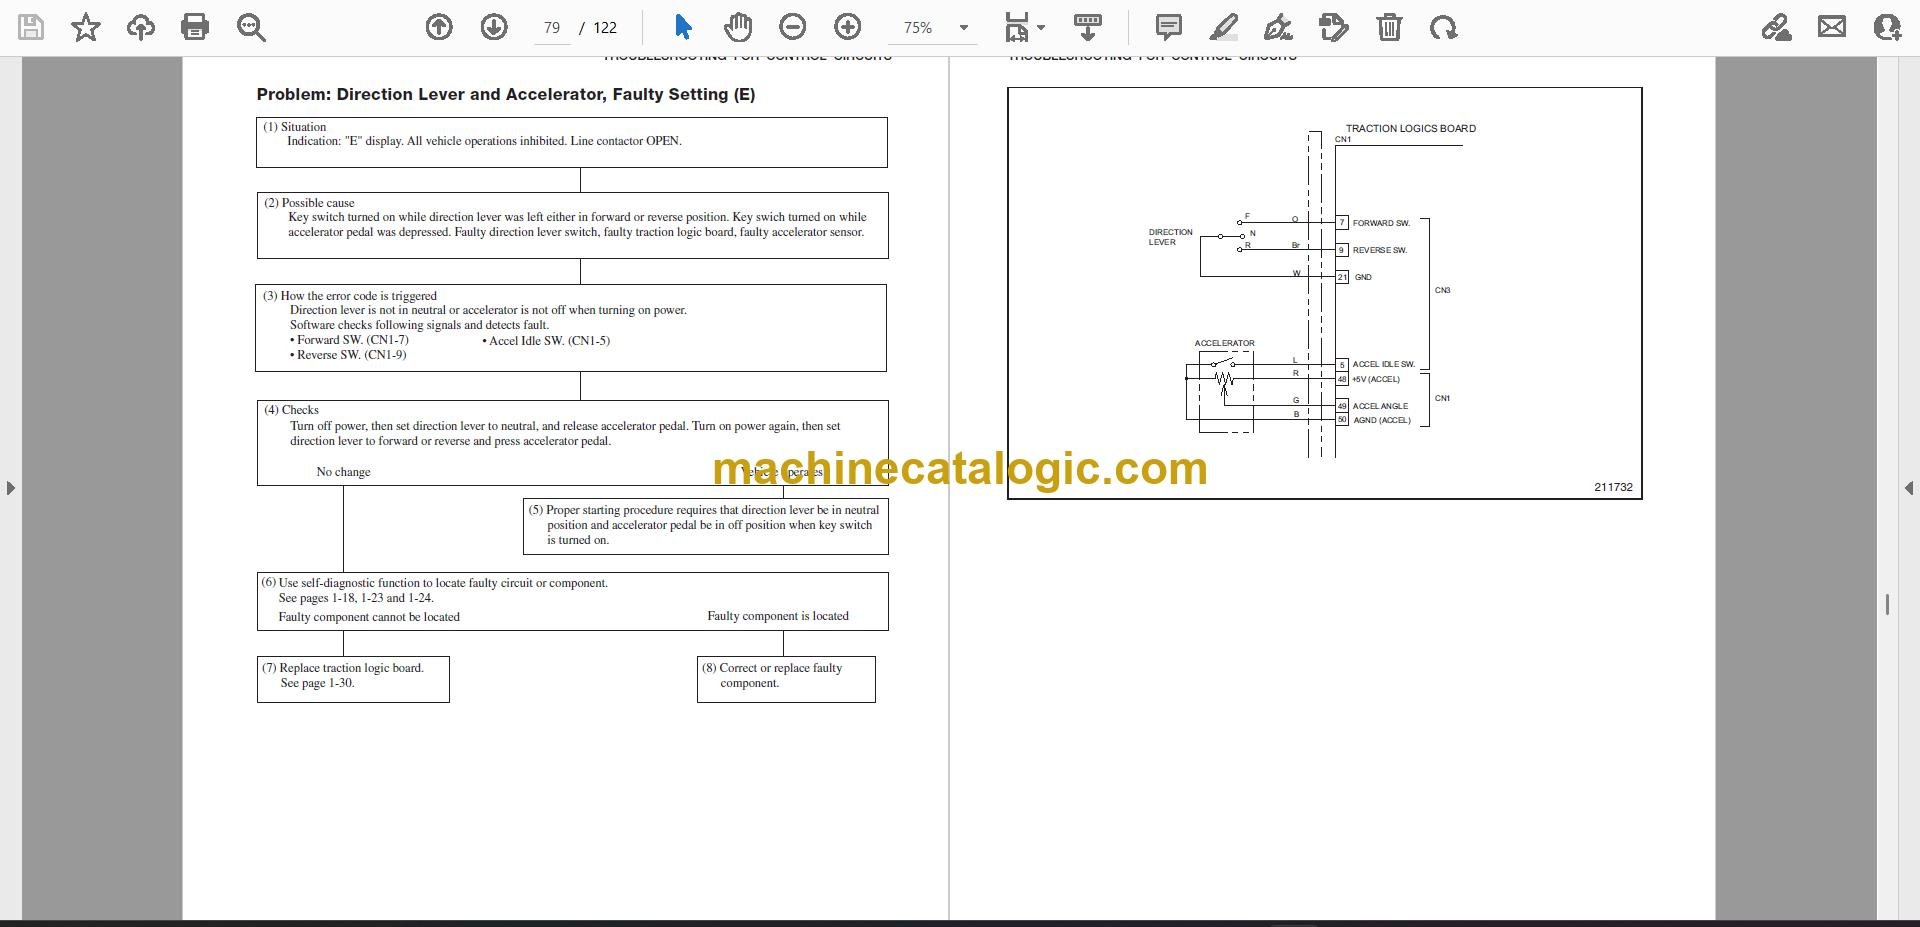The width and height of the screenshot is (1920, 927).
Task: Click the 'DIRECTION LEVER' diagram label
Action: [x=1170, y=237]
